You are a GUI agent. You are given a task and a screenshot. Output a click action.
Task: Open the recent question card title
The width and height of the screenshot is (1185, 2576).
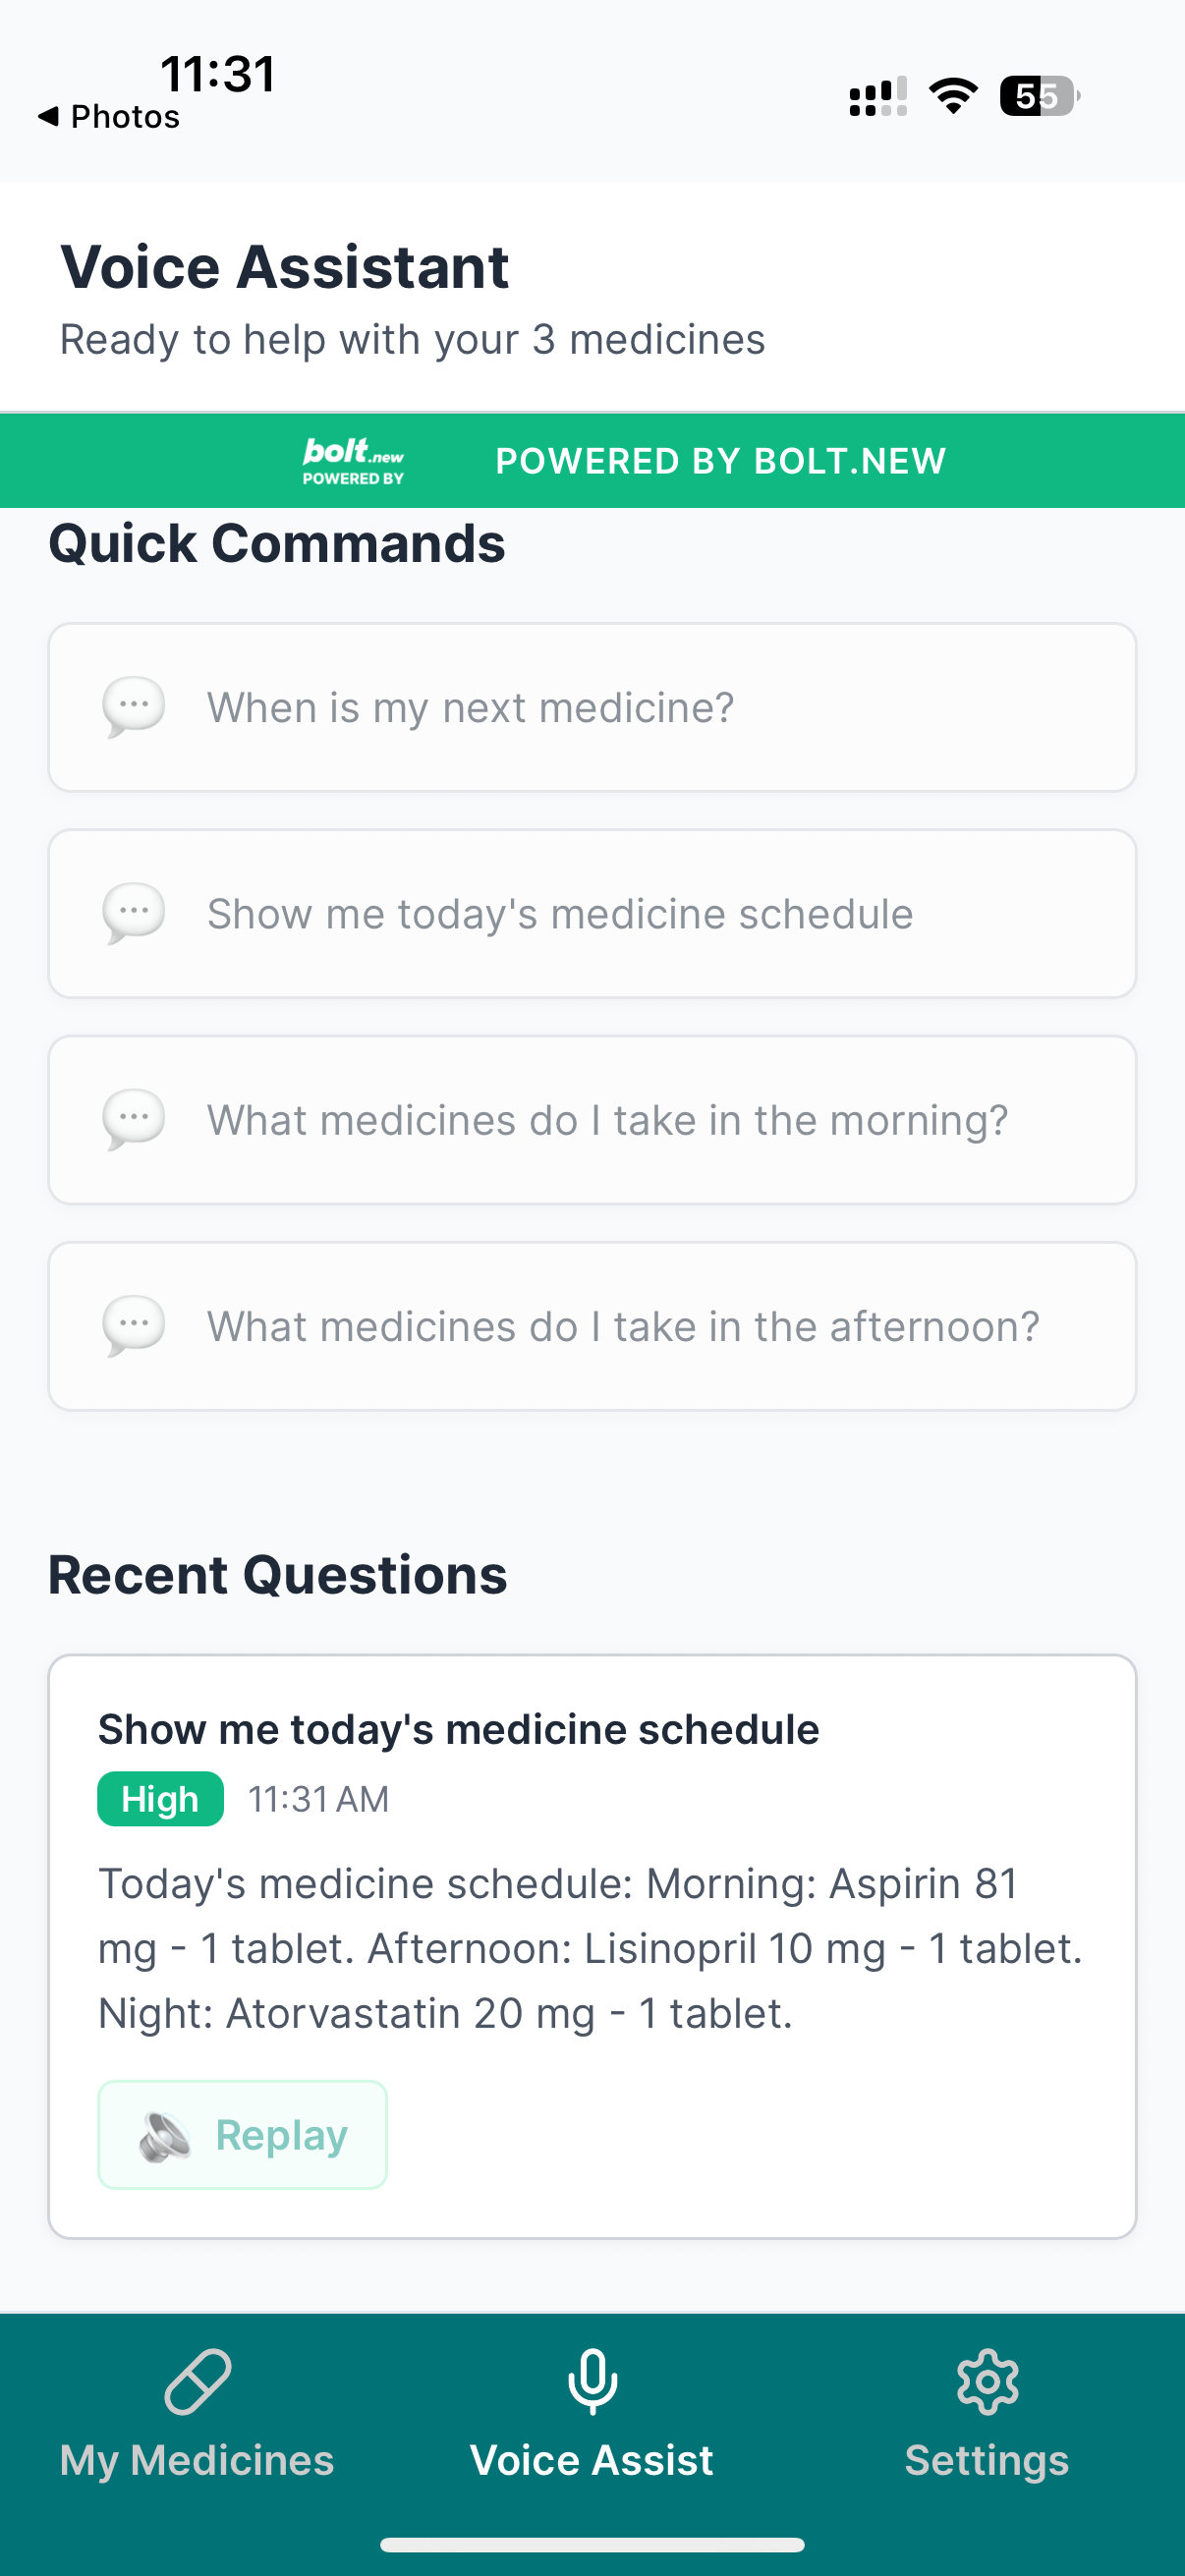pyautogui.click(x=458, y=1729)
